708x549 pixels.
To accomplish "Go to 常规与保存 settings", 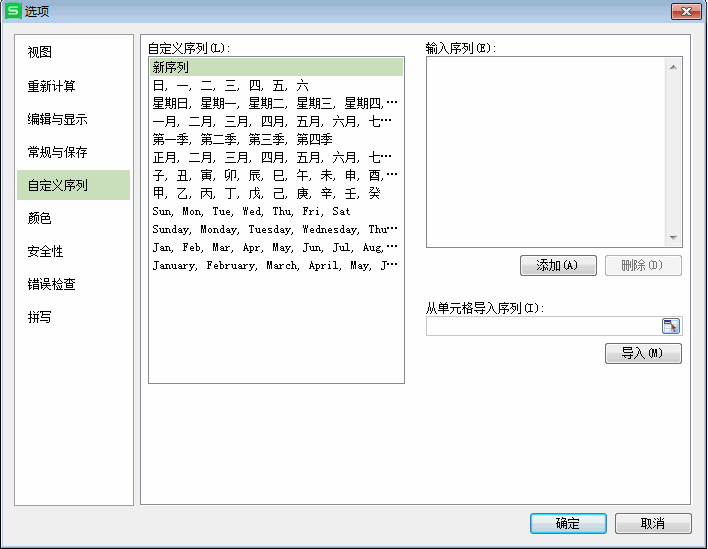I will pyautogui.click(x=74, y=152).
